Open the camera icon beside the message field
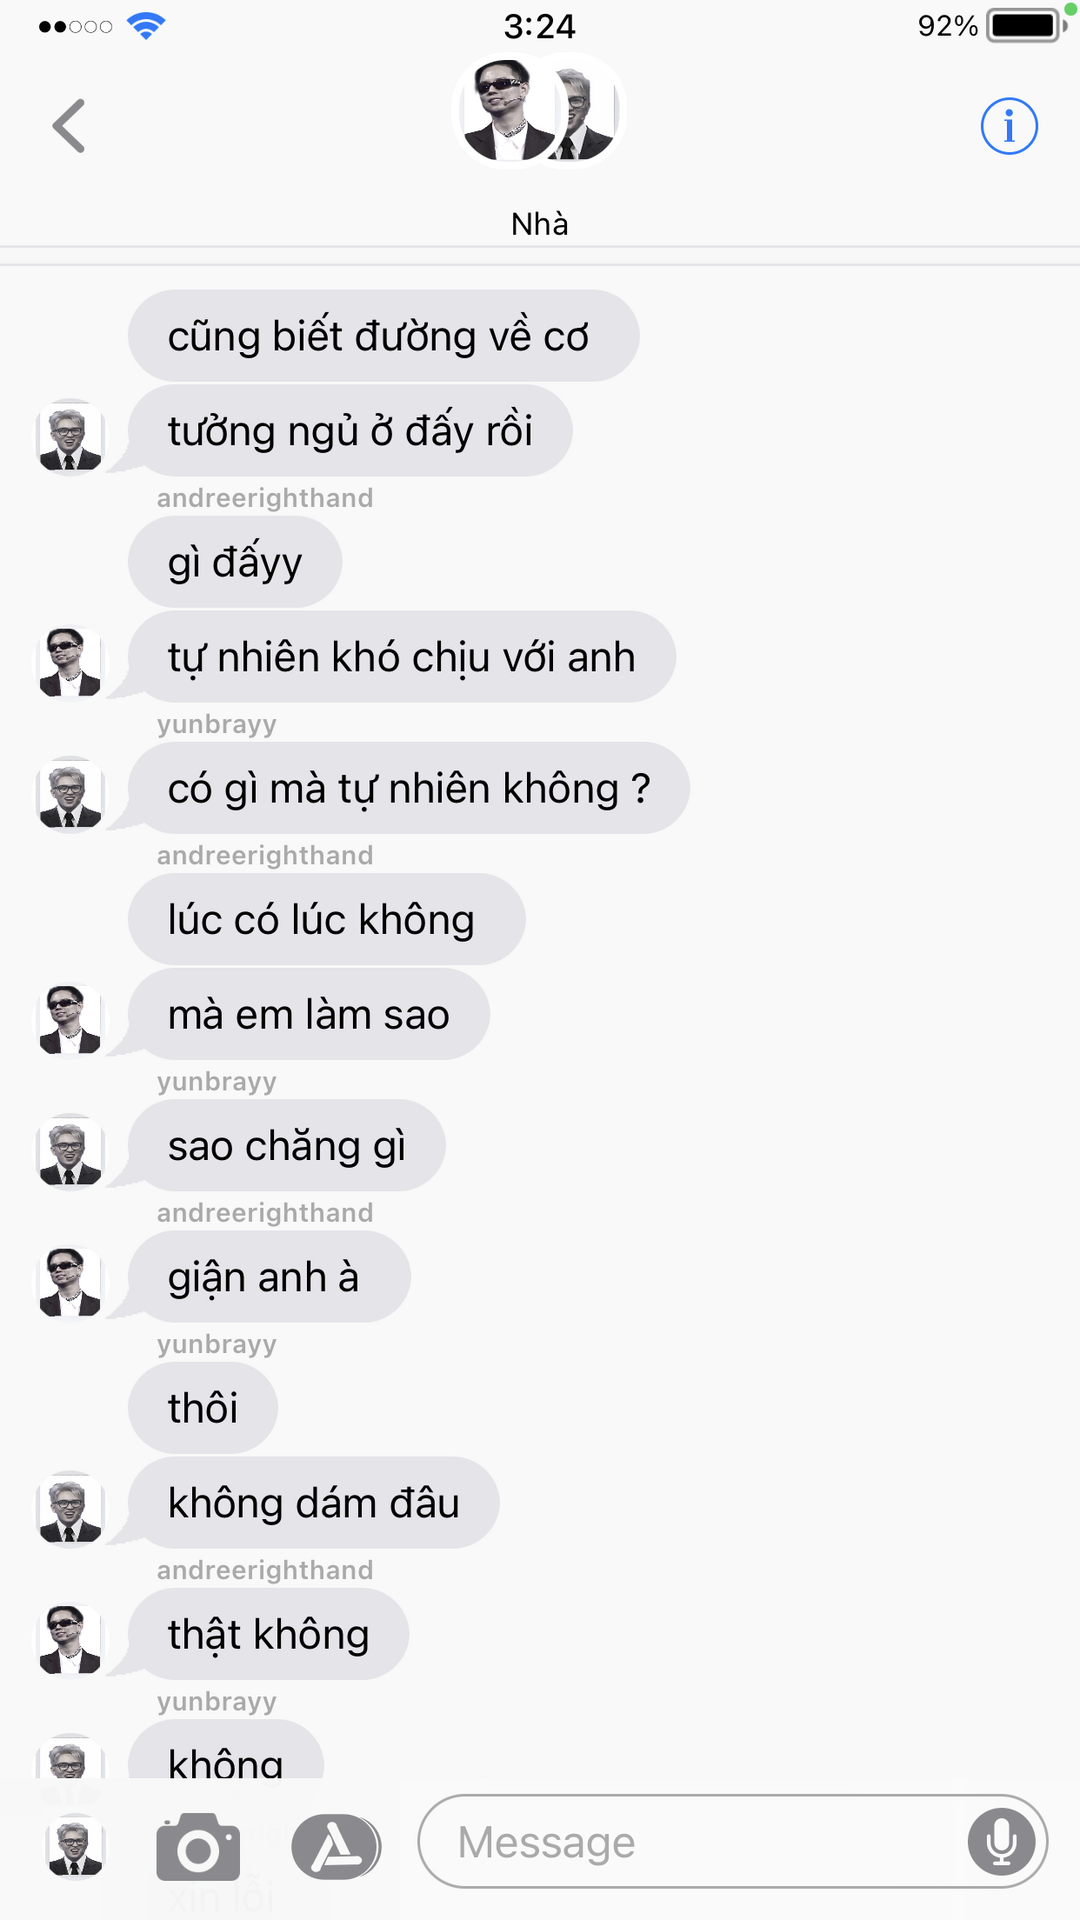This screenshot has width=1080, height=1920. [x=198, y=1846]
